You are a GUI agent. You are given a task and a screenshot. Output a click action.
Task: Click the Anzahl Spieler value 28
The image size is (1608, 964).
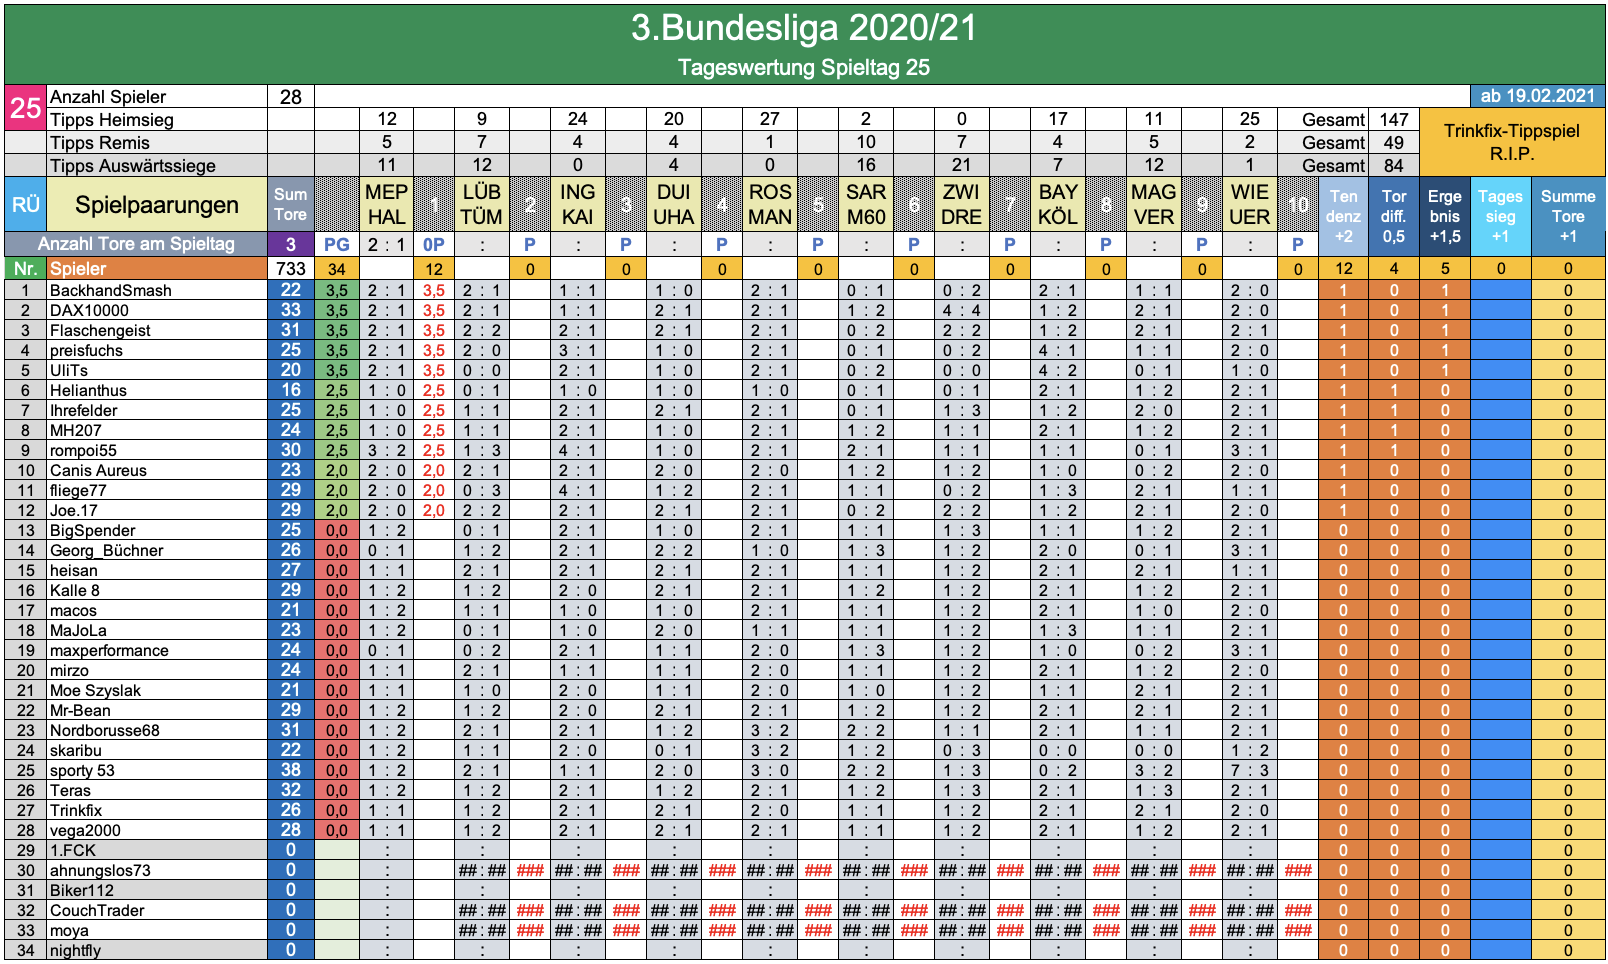[x=291, y=97]
